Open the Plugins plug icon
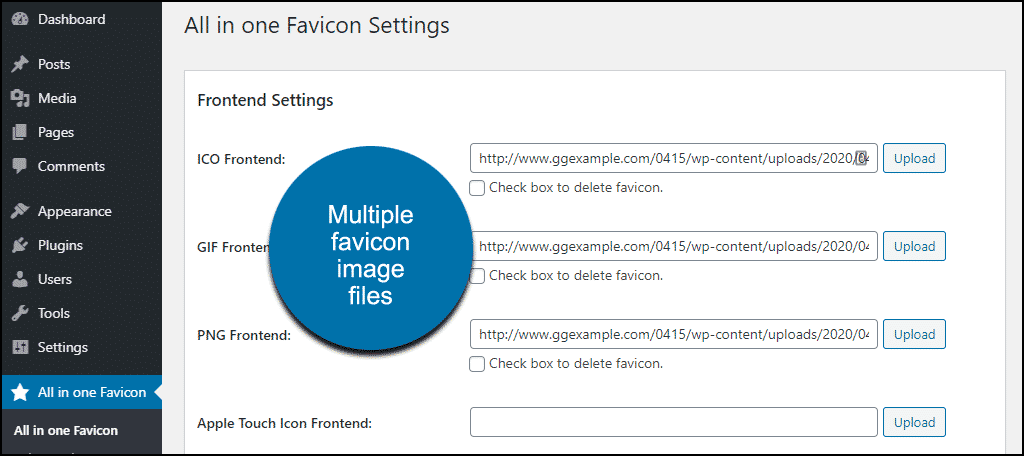This screenshot has height=456, width=1024. (20, 246)
